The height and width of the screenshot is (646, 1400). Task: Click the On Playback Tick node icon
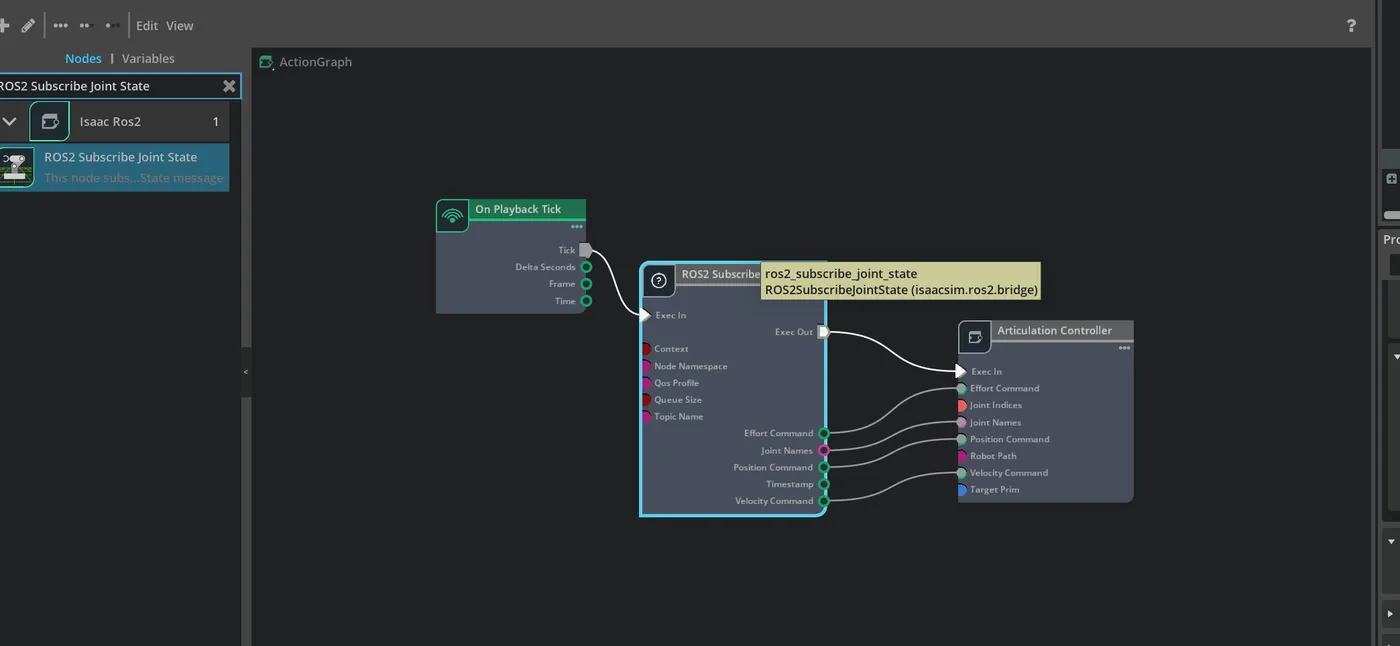click(x=453, y=215)
